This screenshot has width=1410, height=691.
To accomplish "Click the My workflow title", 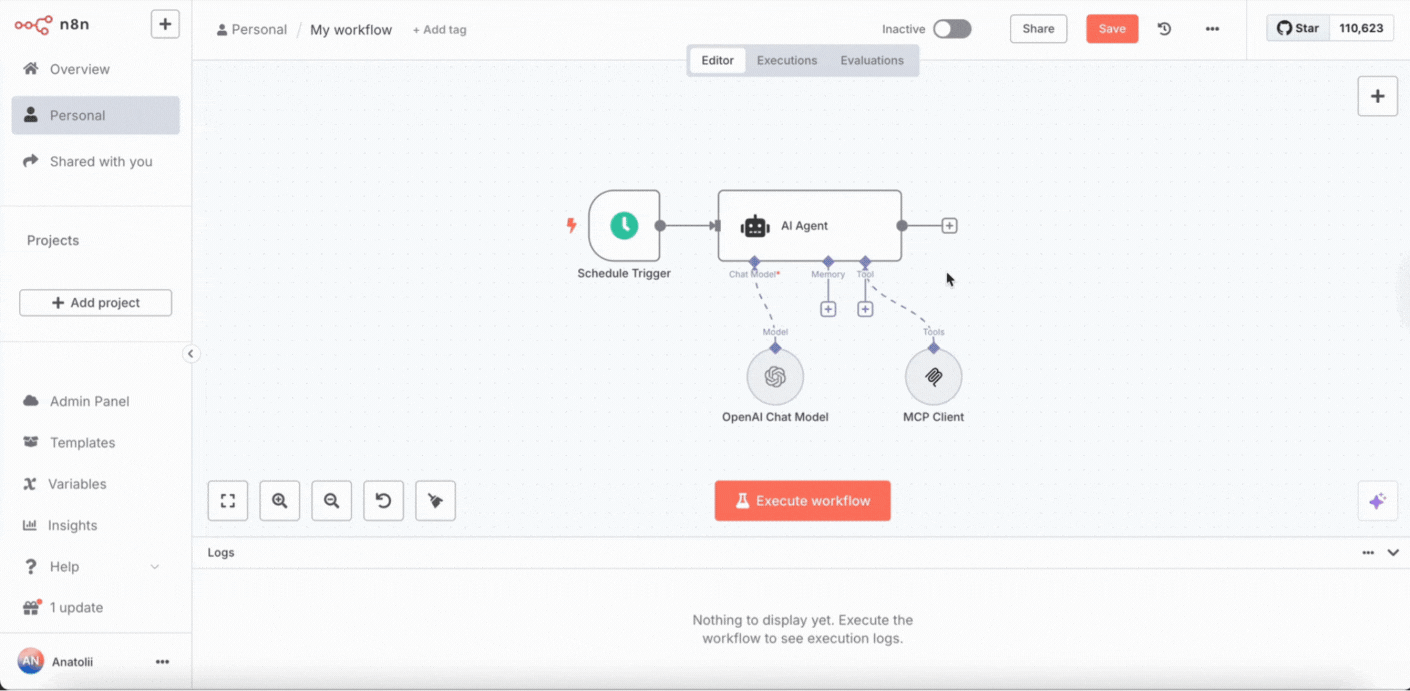I will [x=351, y=30].
